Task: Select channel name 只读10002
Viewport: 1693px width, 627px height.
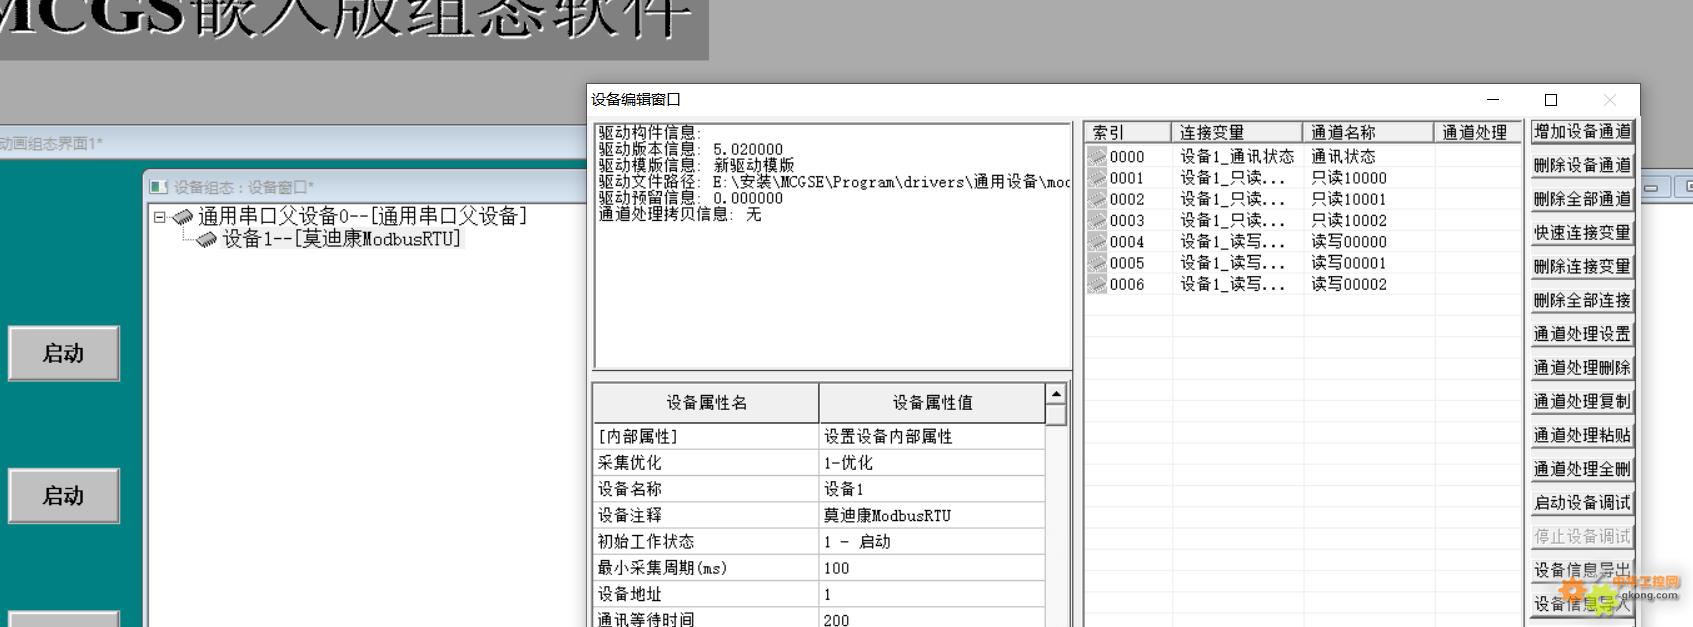Action: click(x=1349, y=220)
